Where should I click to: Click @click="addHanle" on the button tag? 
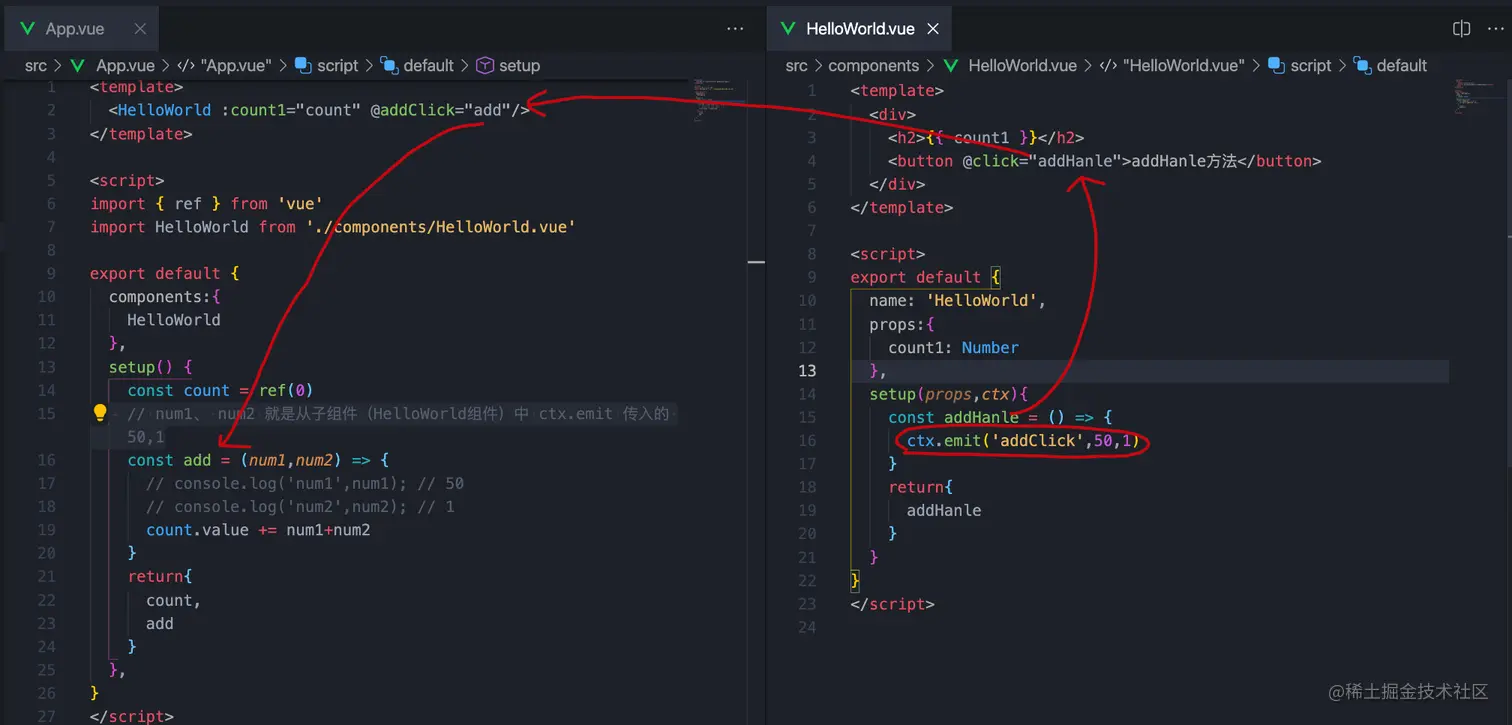[x=1043, y=161]
